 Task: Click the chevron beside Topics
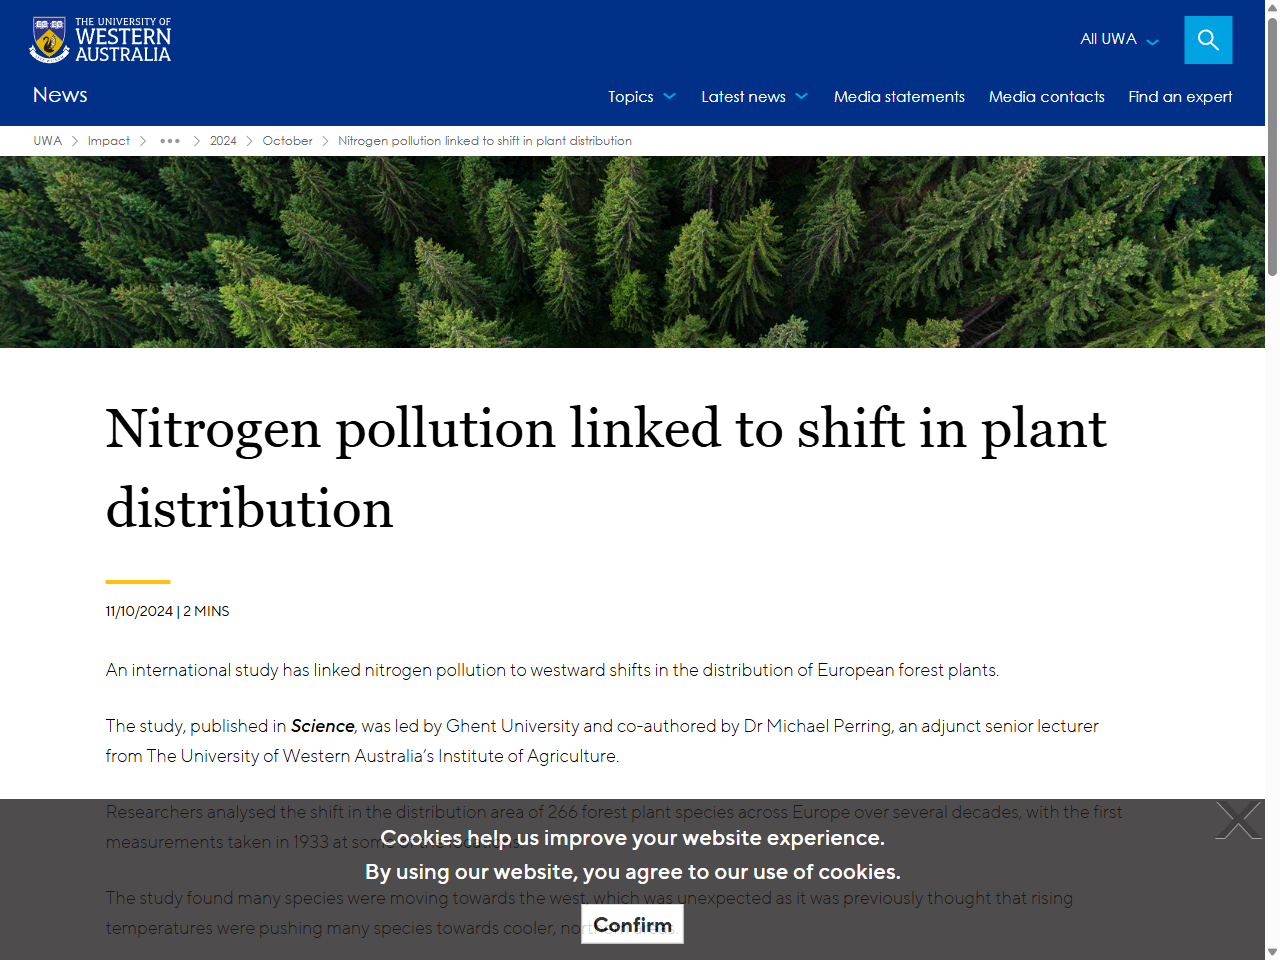coord(669,97)
